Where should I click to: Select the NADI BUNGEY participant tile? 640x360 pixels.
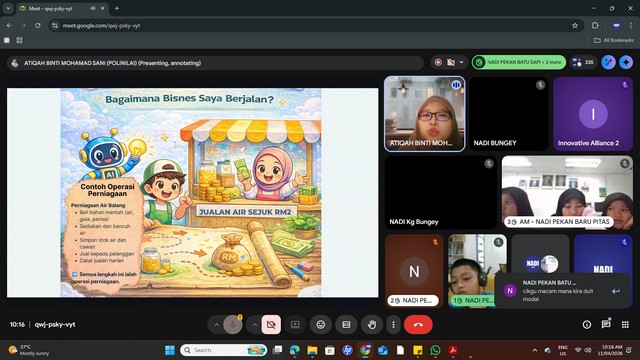(x=509, y=114)
